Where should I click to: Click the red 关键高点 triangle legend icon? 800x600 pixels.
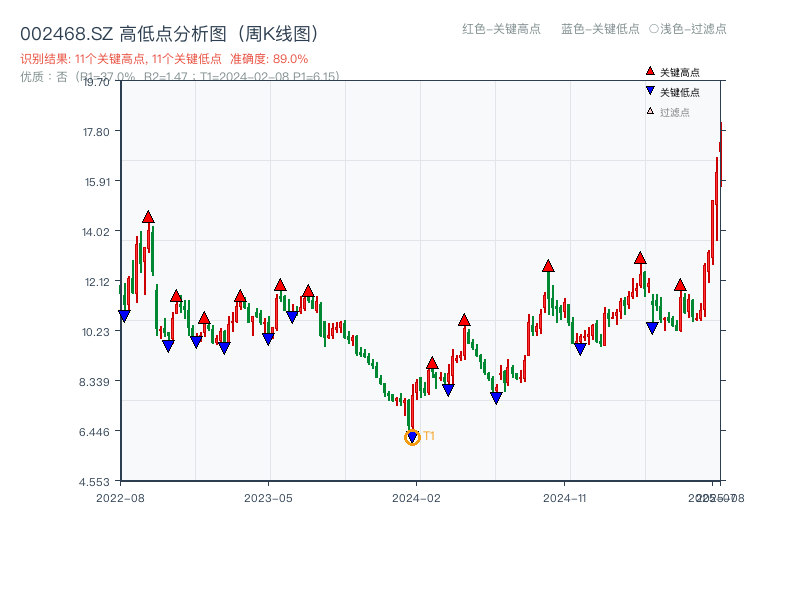(650, 71)
